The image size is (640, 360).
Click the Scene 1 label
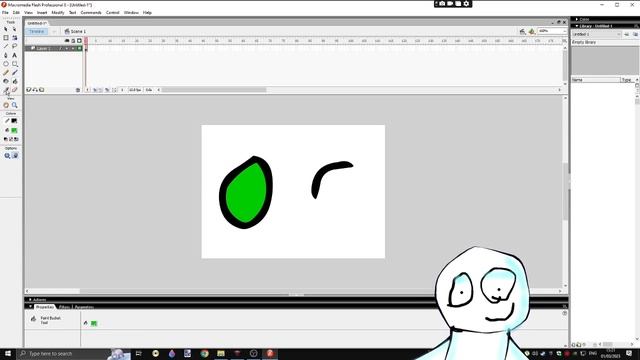pyautogui.click(x=78, y=31)
